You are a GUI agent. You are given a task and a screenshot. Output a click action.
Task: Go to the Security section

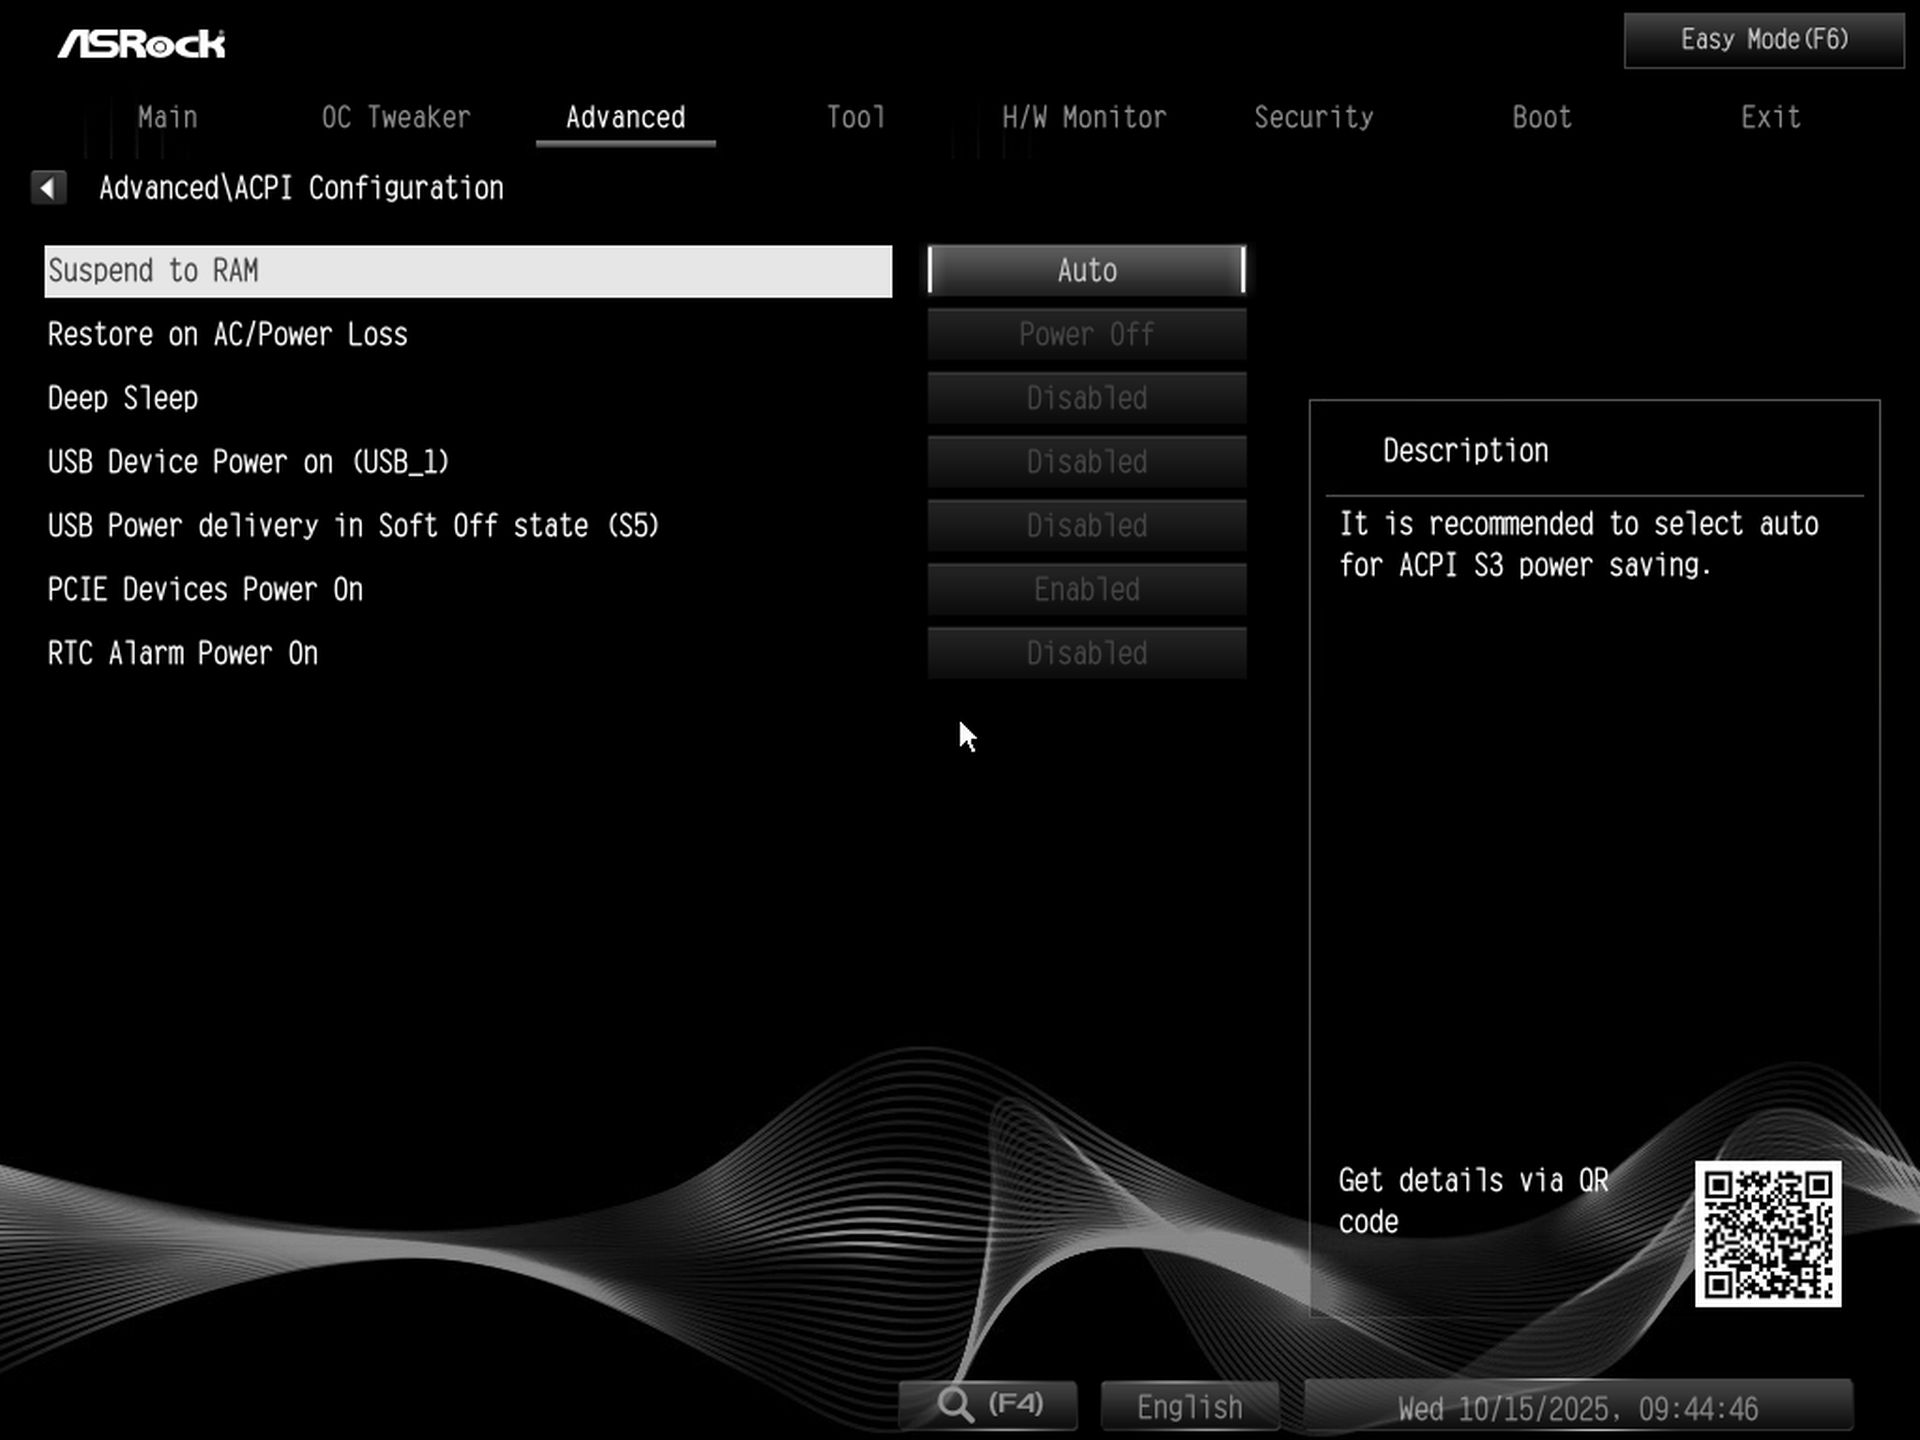click(1314, 117)
